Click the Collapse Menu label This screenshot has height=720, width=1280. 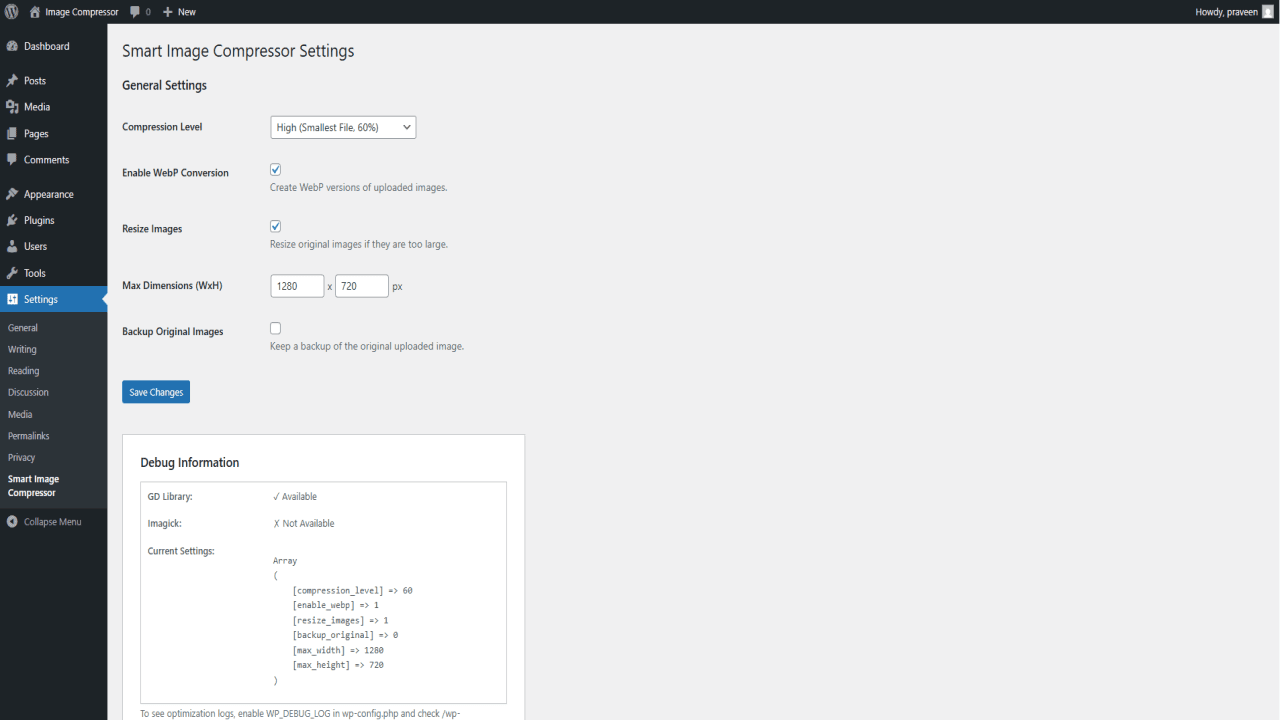click(53, 522)
